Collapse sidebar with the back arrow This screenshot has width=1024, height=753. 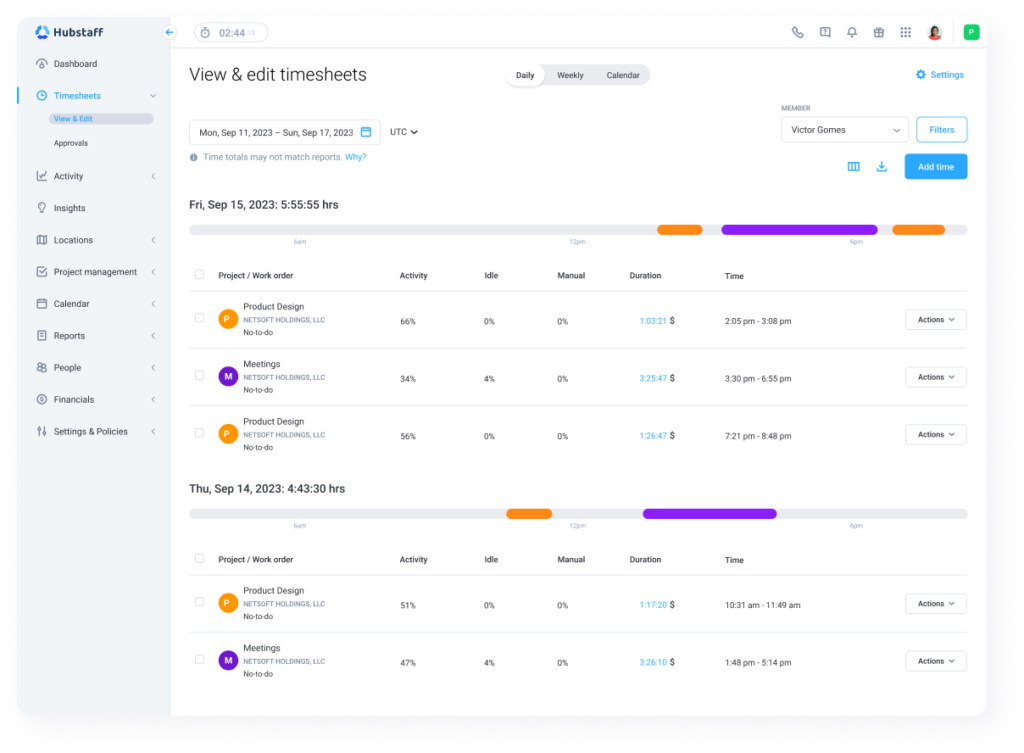click(169, 32)
